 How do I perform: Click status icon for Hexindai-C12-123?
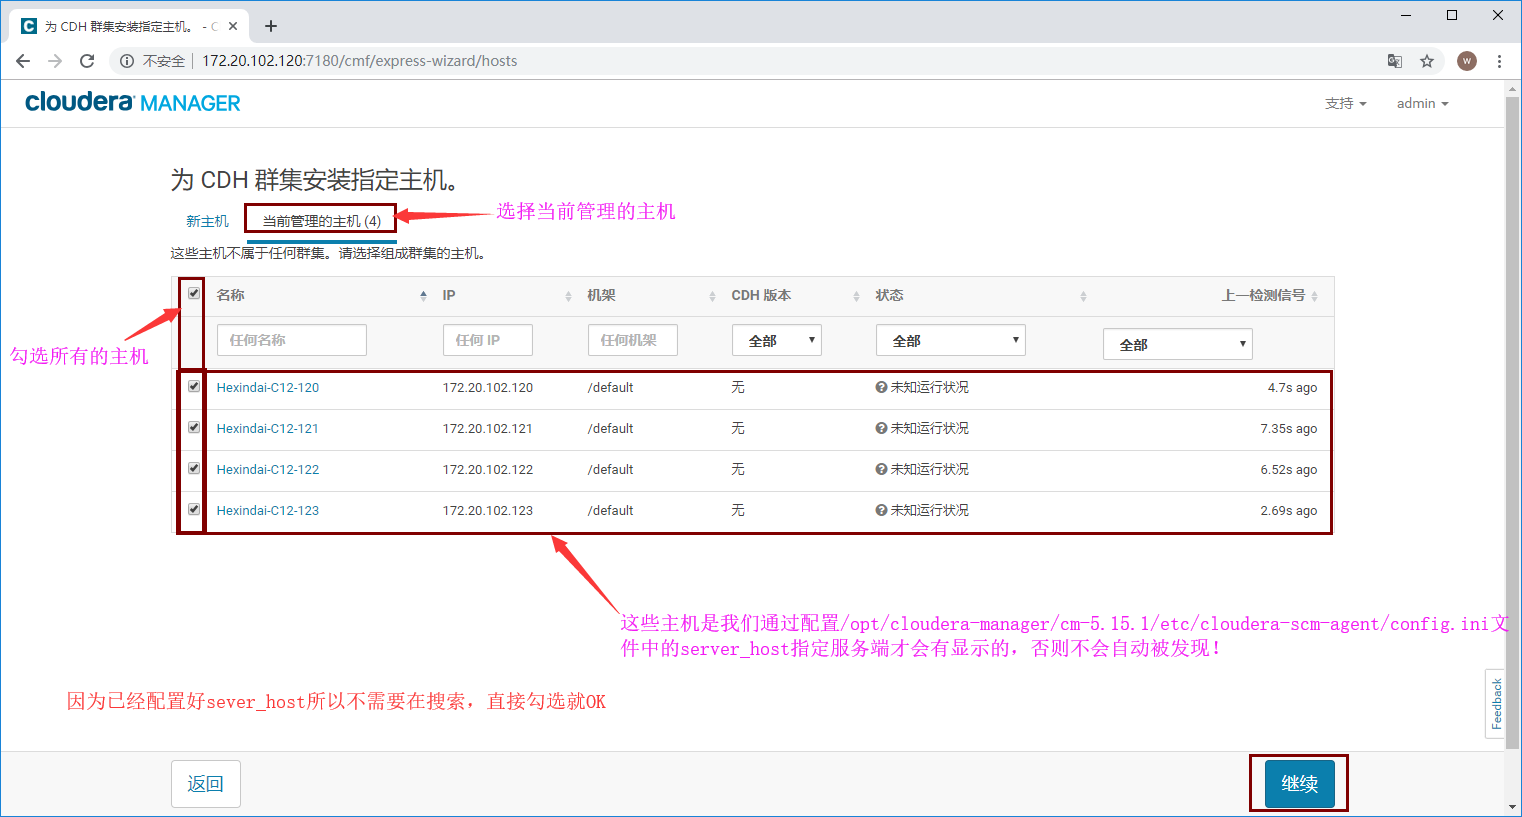(881, 510)
